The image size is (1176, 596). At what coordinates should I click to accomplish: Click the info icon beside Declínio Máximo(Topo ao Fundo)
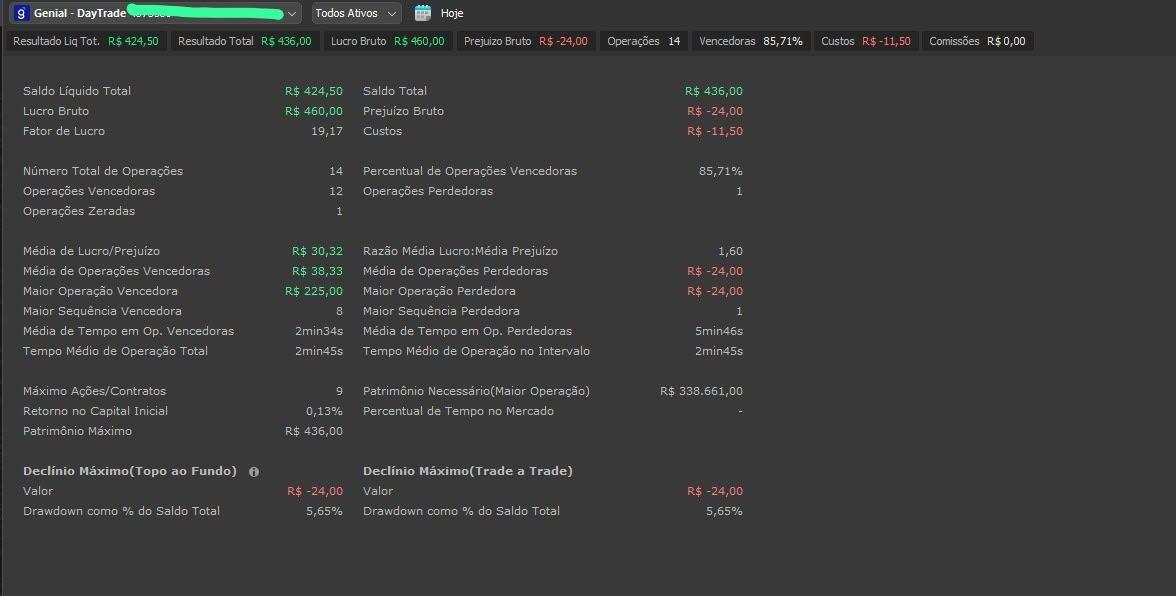(254, 472)
